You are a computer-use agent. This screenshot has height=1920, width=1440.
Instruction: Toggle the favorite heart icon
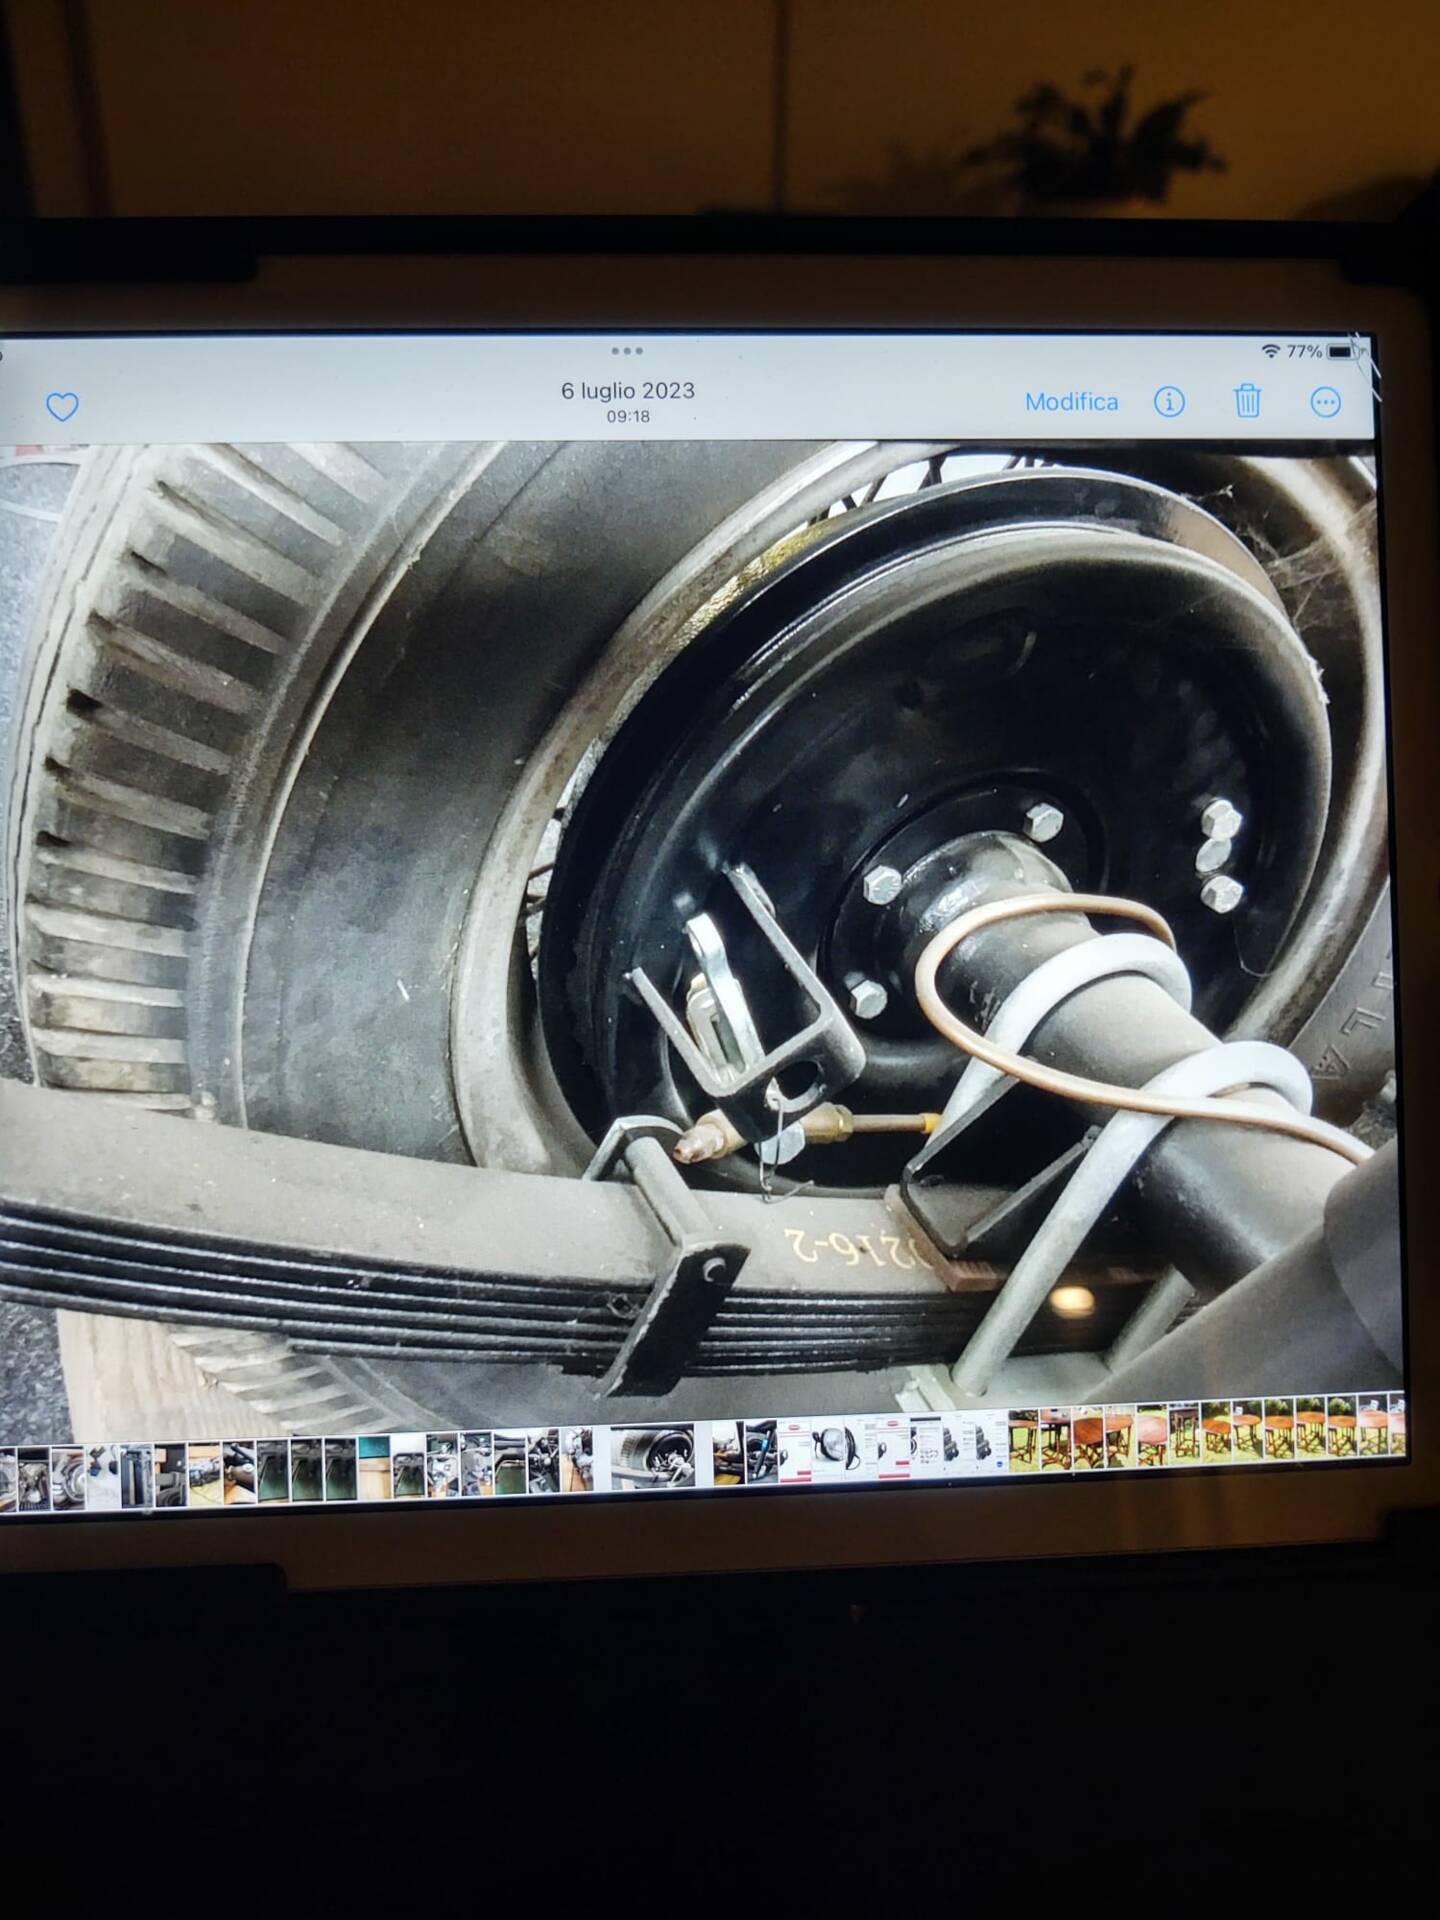pos(62,407)
